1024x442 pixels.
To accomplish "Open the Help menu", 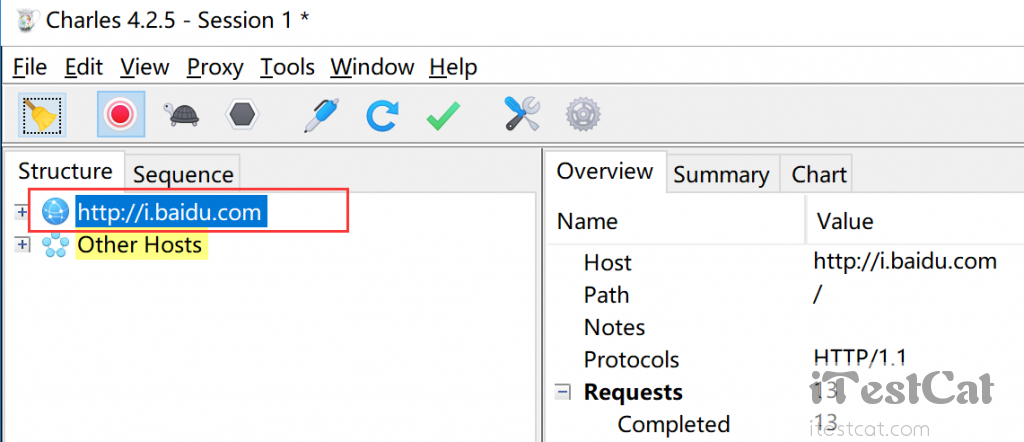I will pyautogui.click(x=453, y=67).
